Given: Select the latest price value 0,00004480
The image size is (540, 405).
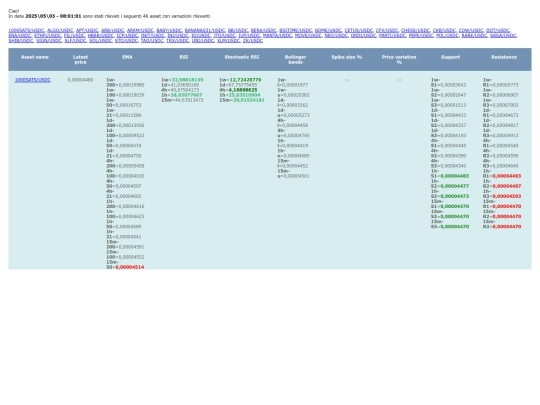Looking at the screenshot, I should pos(80,80).
